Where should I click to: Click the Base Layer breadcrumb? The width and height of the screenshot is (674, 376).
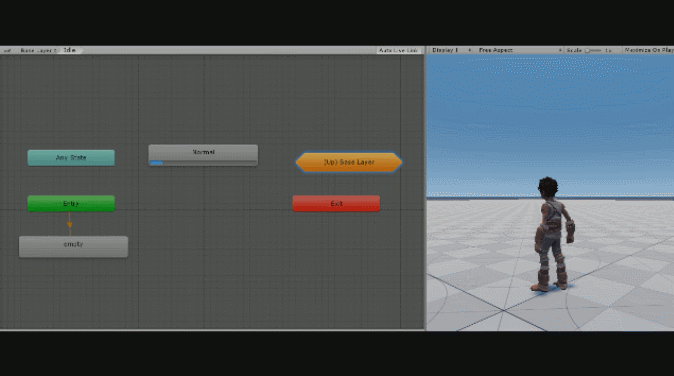coord(38,50)
